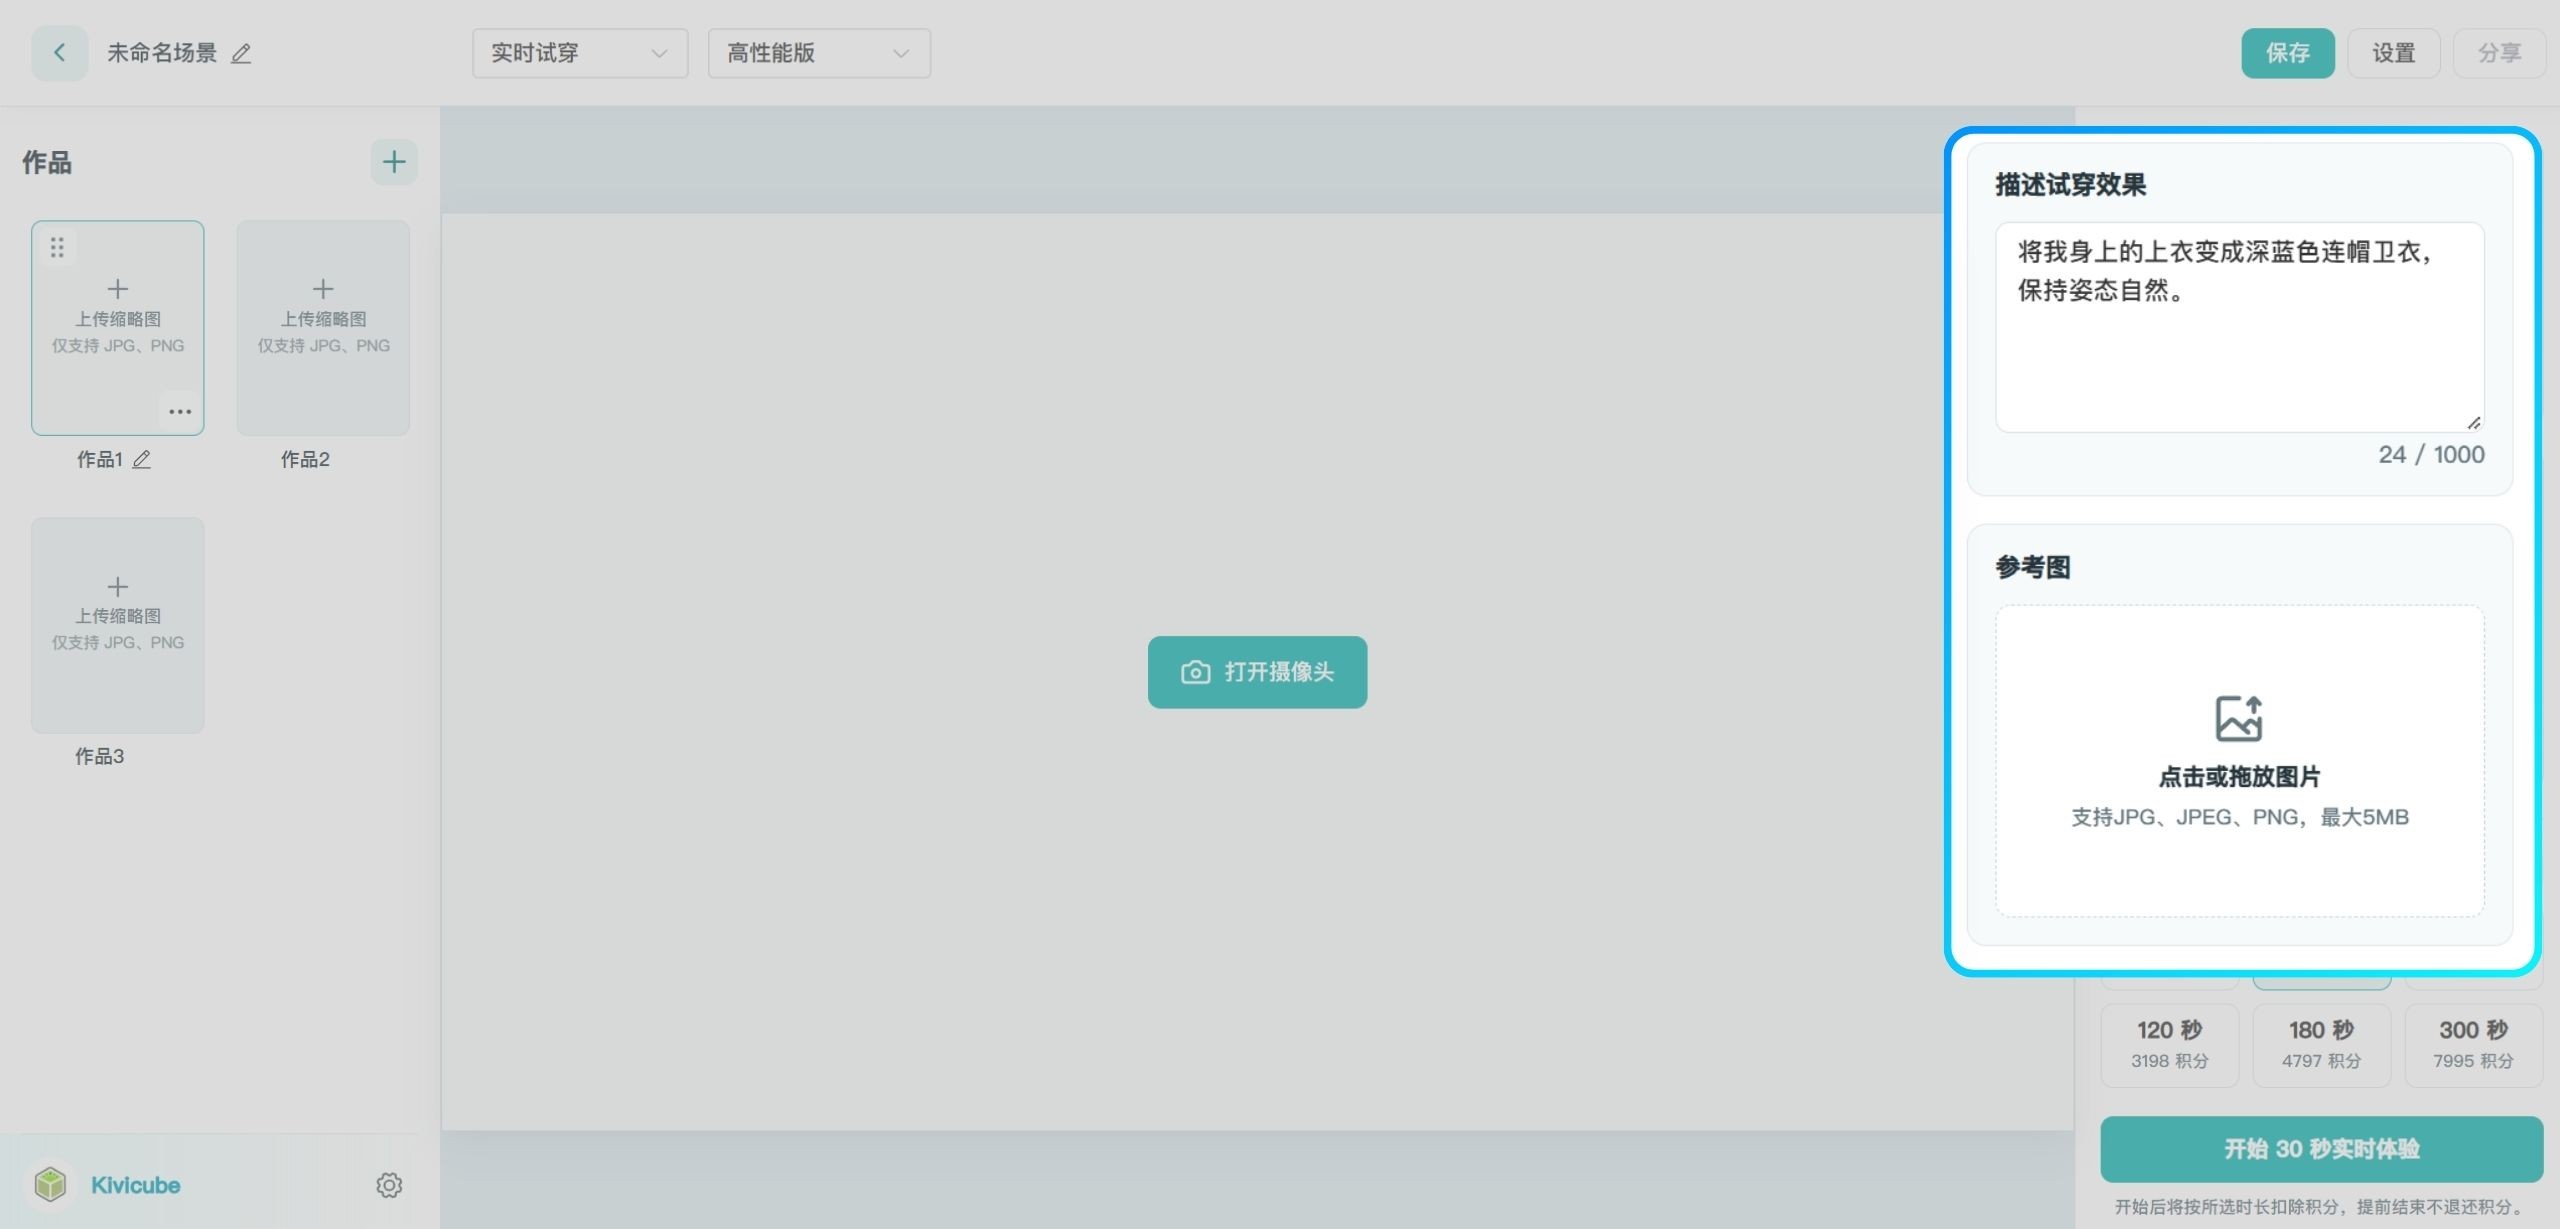
Task: Click the 分享 button
Action: [2499, 53]
